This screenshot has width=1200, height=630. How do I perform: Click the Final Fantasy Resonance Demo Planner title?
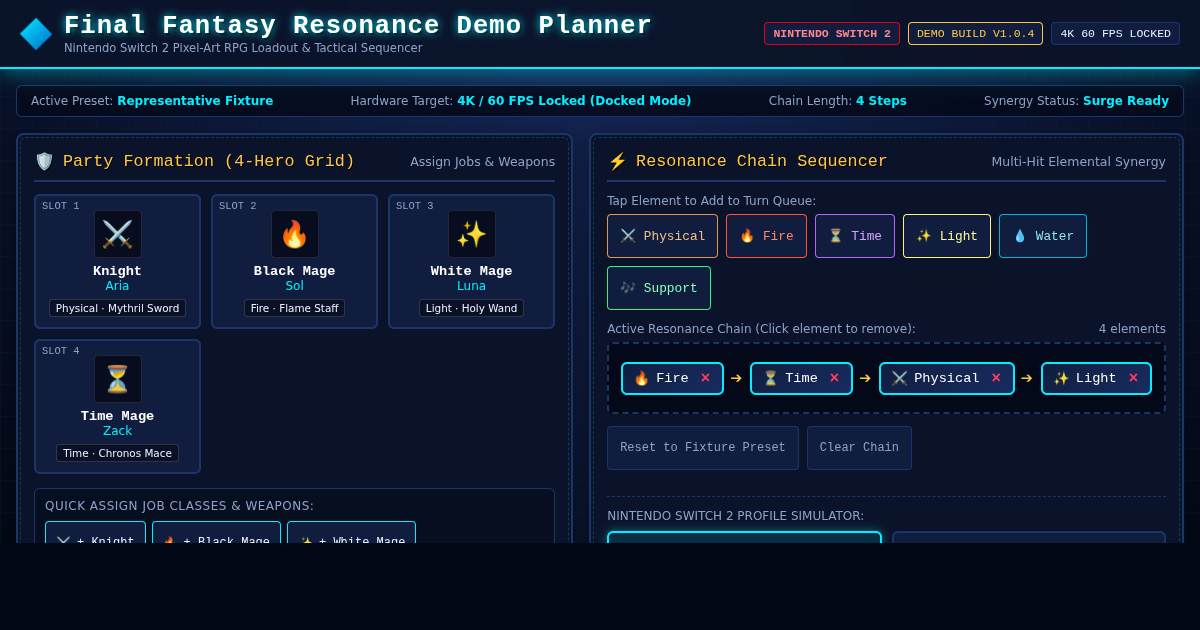(x=358, y=26)
